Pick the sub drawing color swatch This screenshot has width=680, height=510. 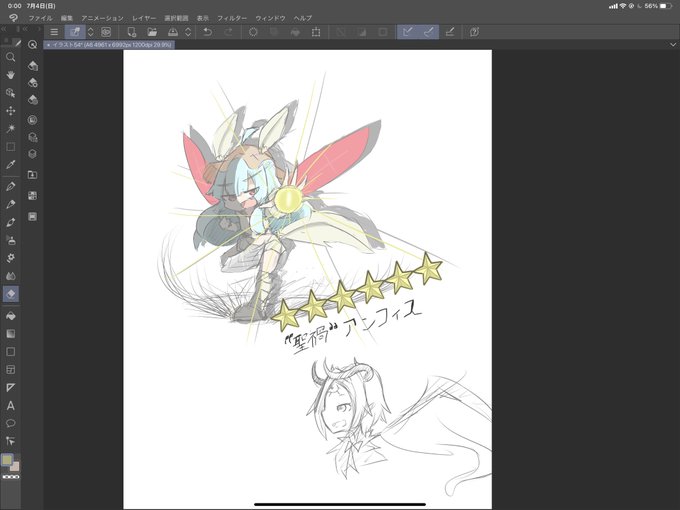(15, 467)
